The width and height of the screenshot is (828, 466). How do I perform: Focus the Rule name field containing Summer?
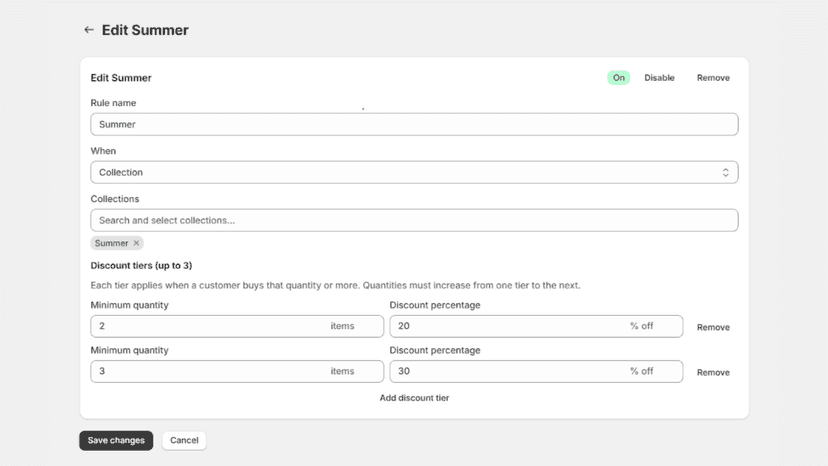[414, 124]
